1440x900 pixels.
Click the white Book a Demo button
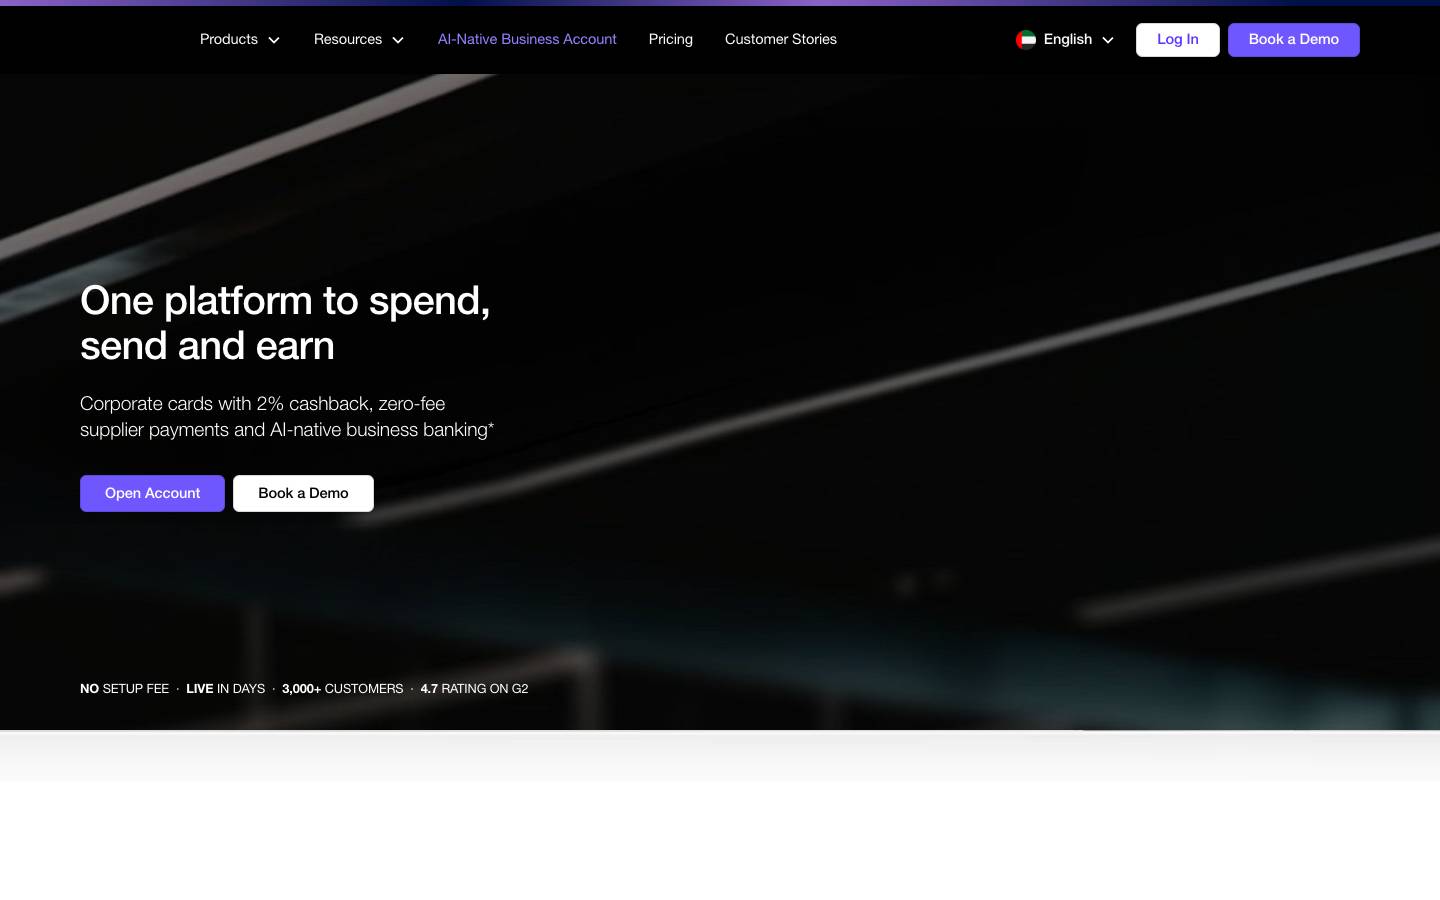pos(303,493)
